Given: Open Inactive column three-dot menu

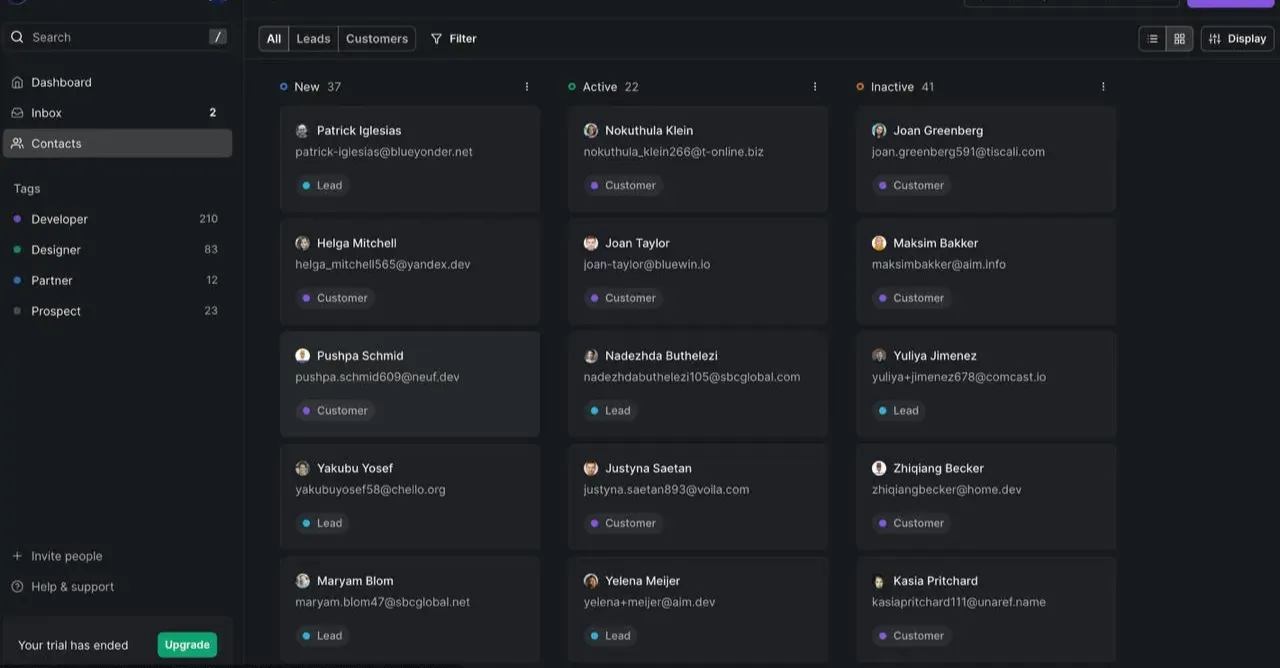Looking at the screenshot, I should point(1103,87).
